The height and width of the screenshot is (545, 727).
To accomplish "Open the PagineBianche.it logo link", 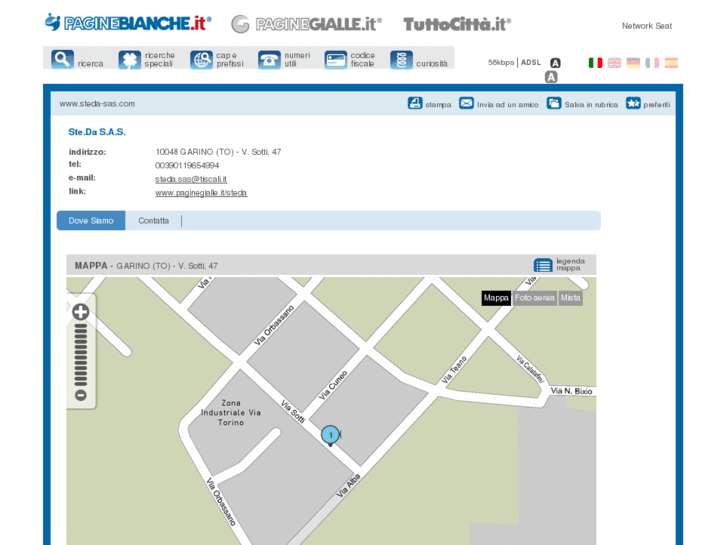I will tap(128, 23).
